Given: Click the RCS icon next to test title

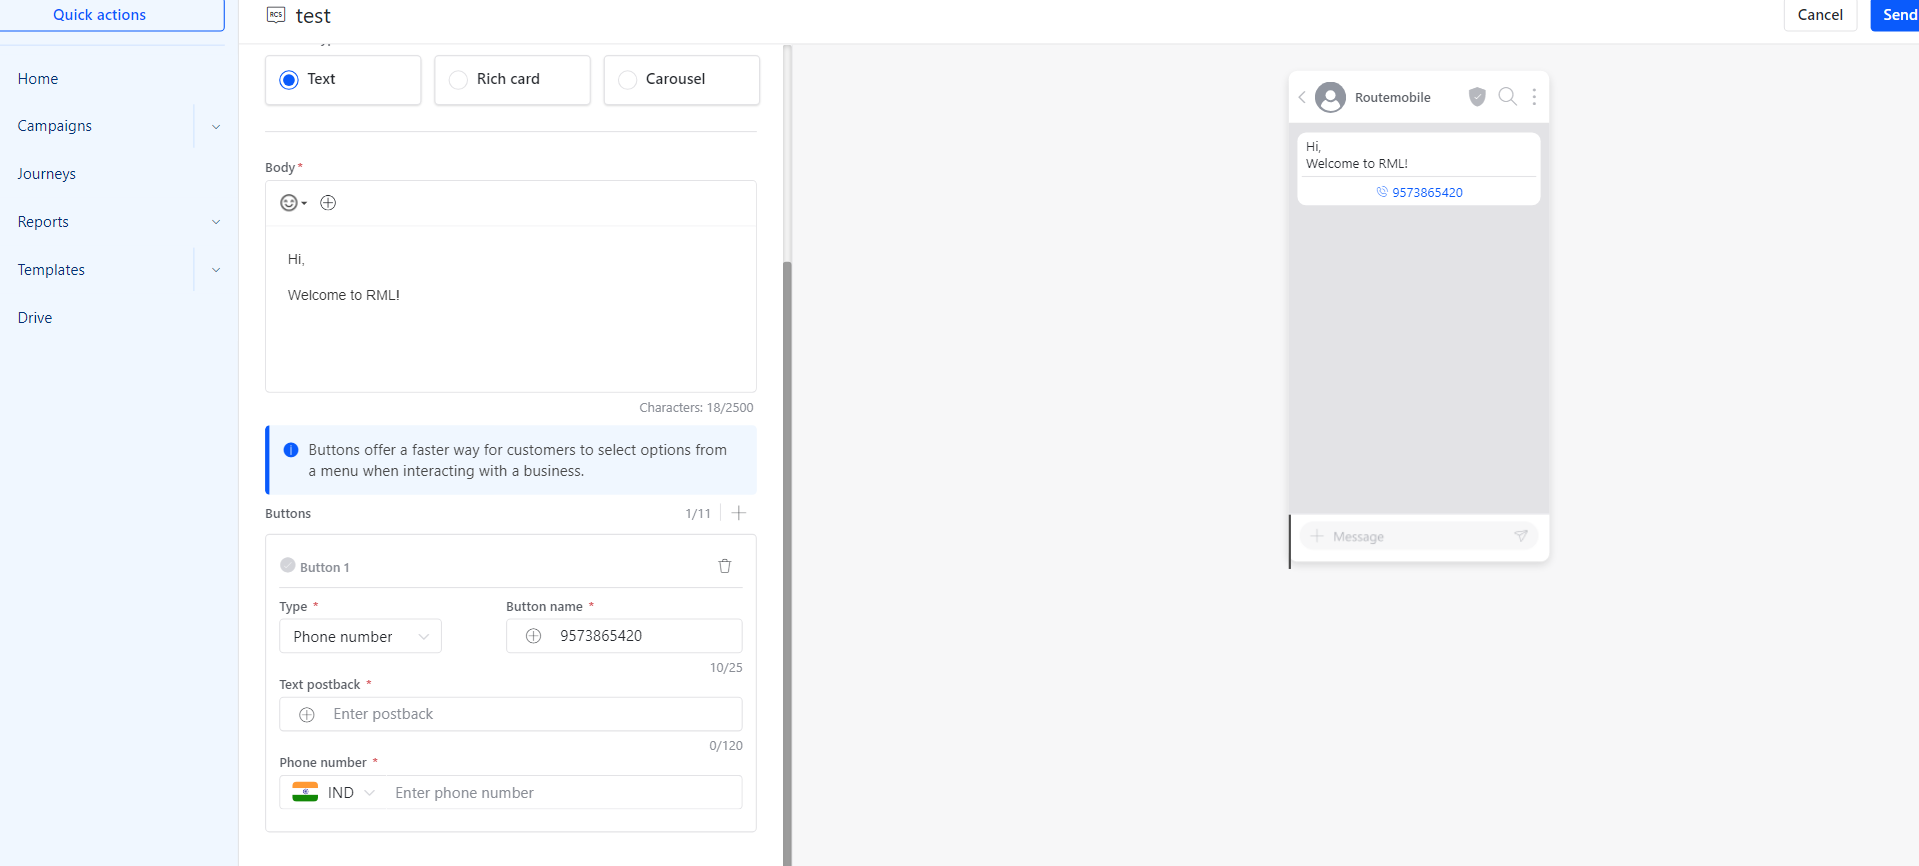Looking at the screenshot, I should coord(276,15).
